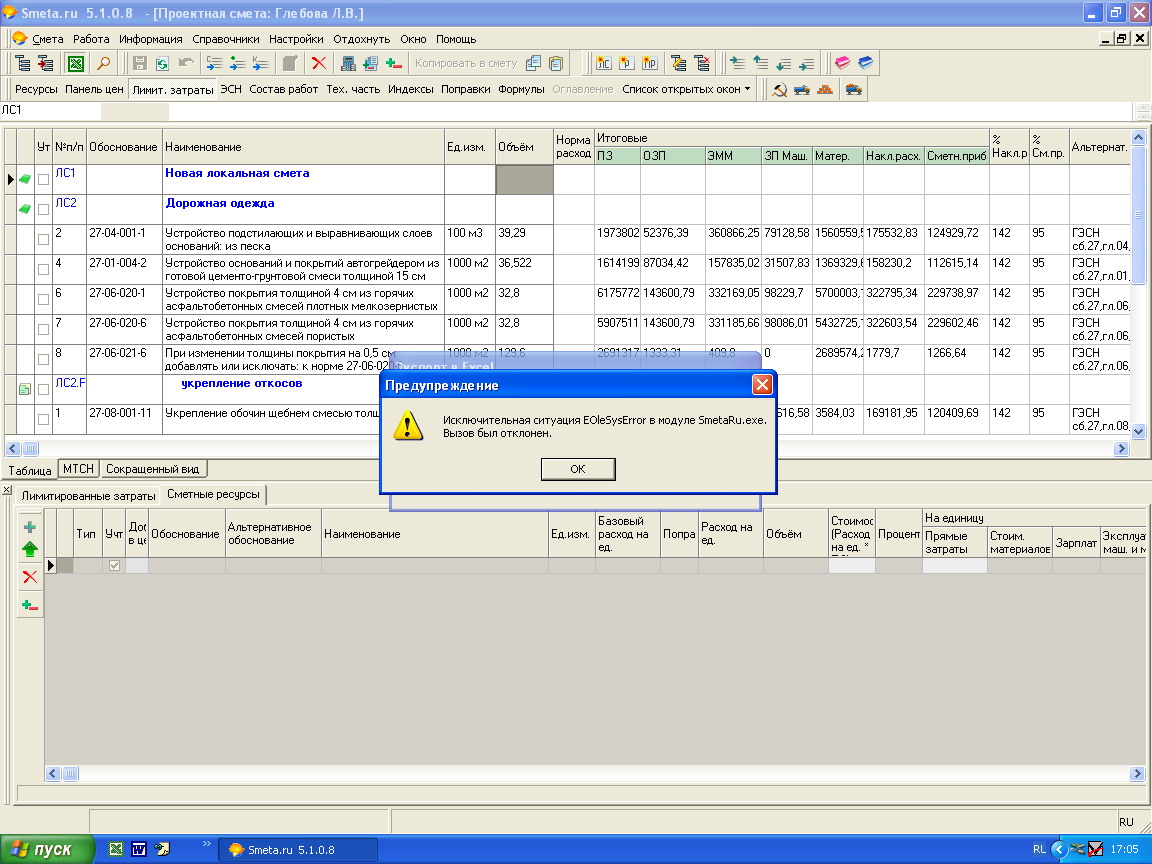The width and height of the screenshot is (1152, 864).
Task: Click the Пуск start button
Action: [47, 849]
